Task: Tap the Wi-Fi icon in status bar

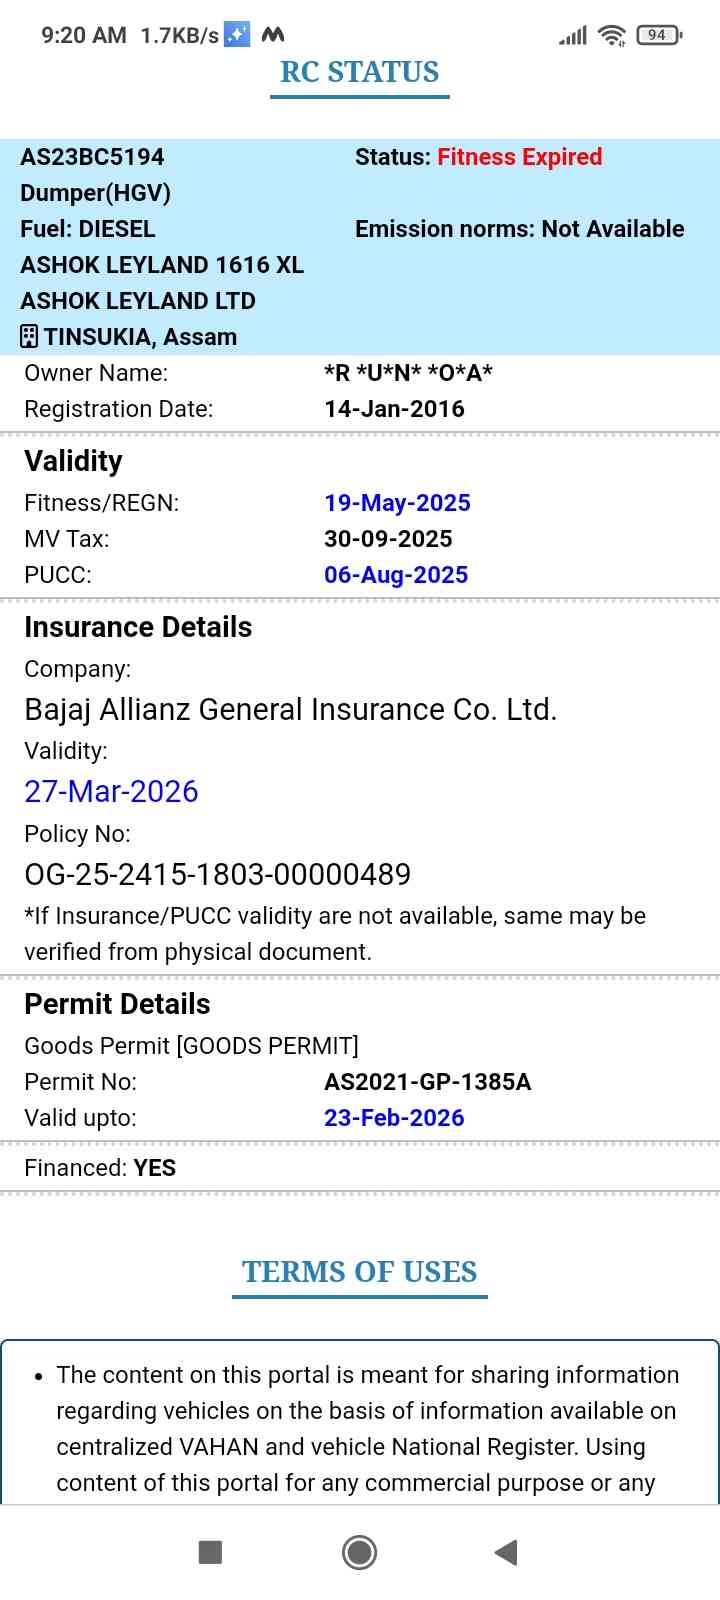Action: coord(611,36)
